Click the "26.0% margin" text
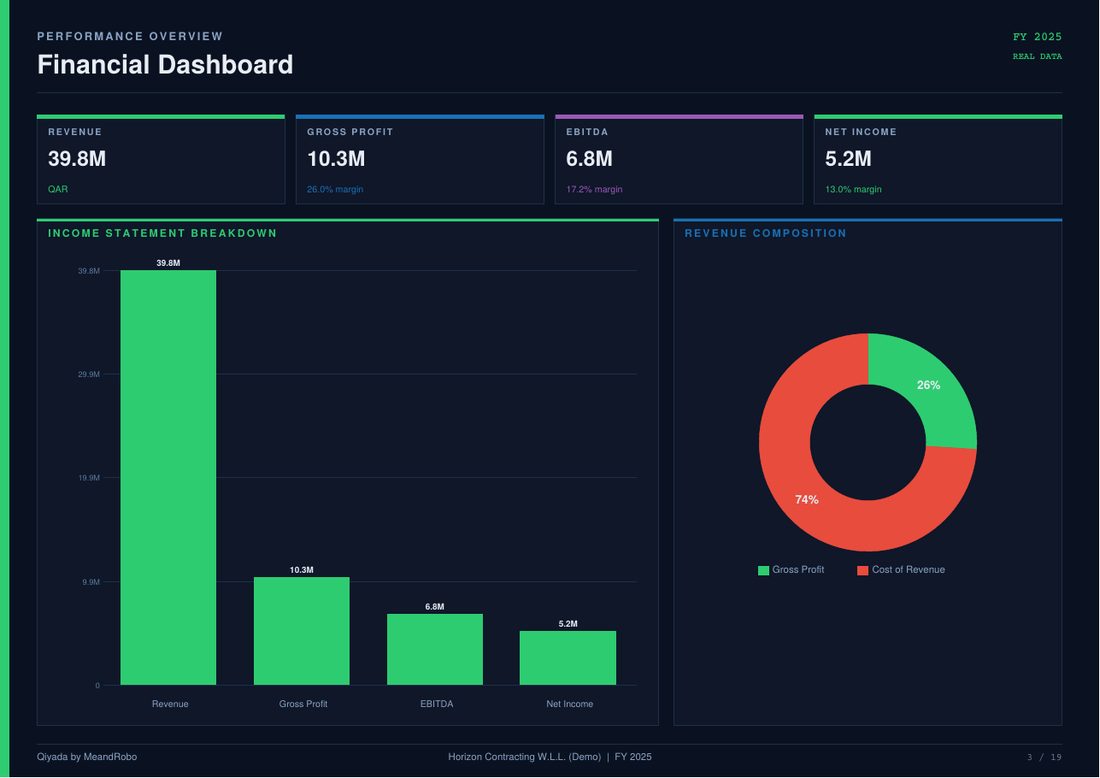This screenshot has height=778, width=1100. 335,189
